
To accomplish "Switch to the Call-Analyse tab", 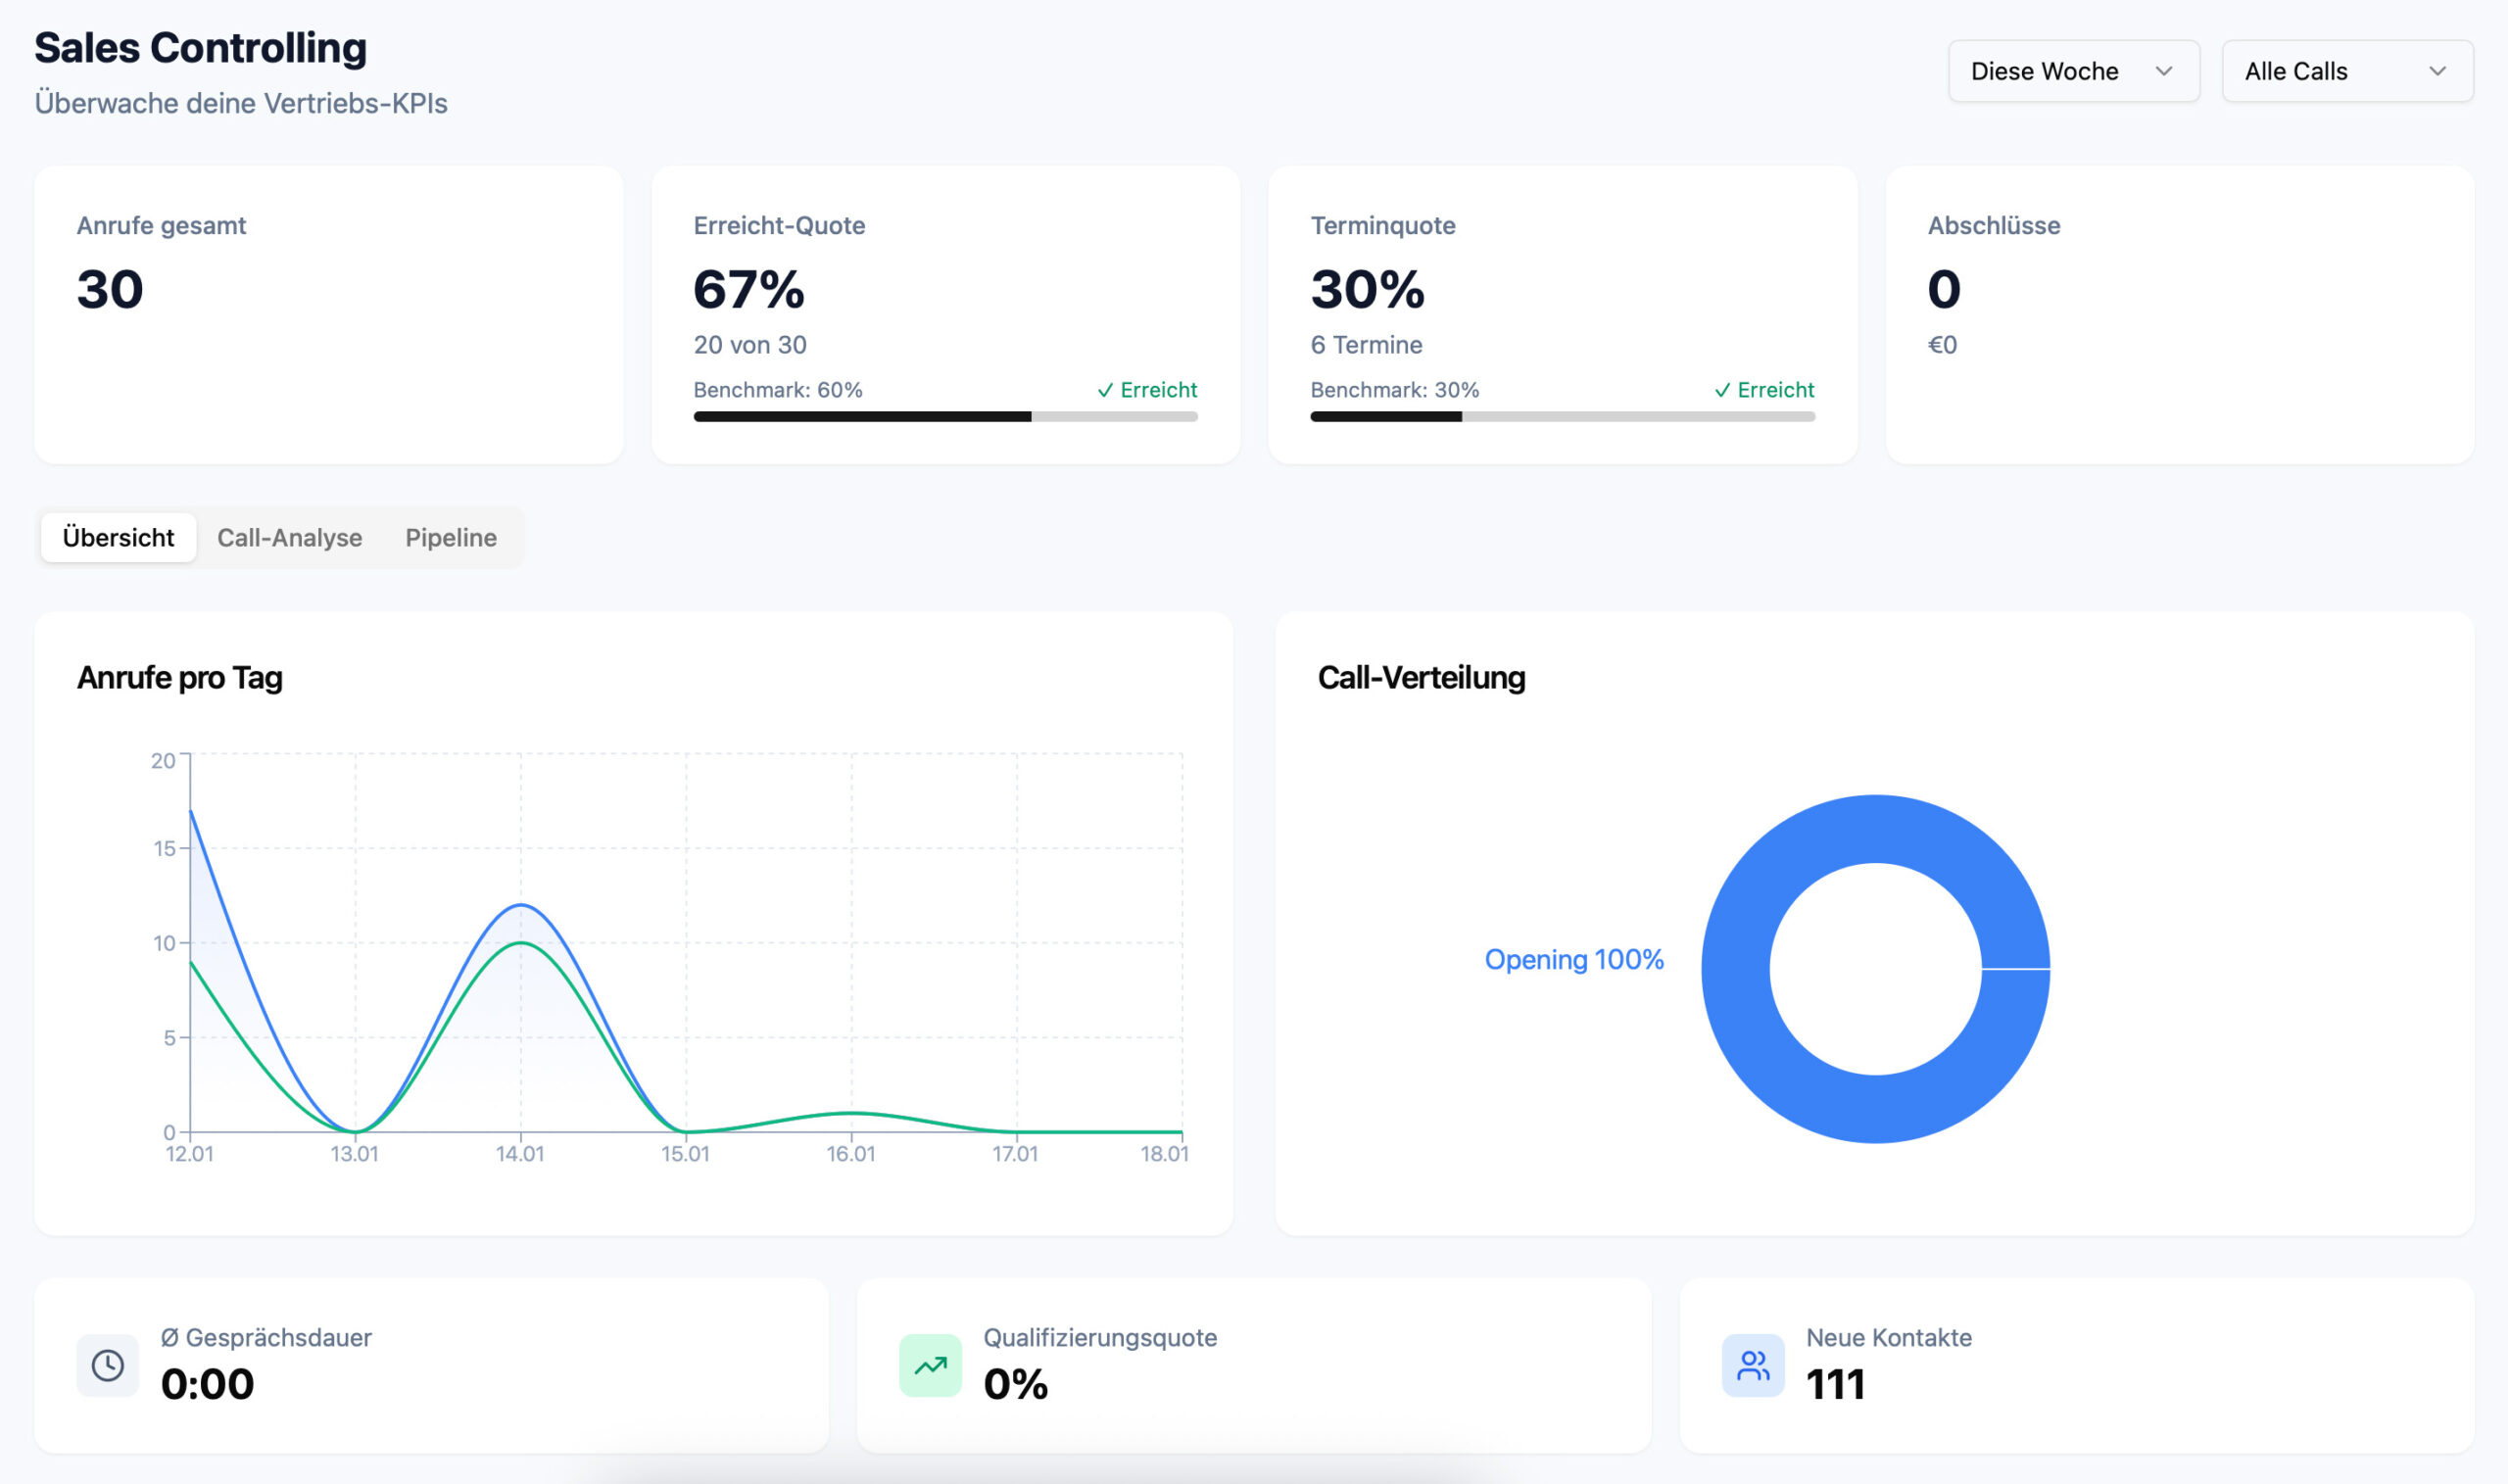I will pos(289,537).
